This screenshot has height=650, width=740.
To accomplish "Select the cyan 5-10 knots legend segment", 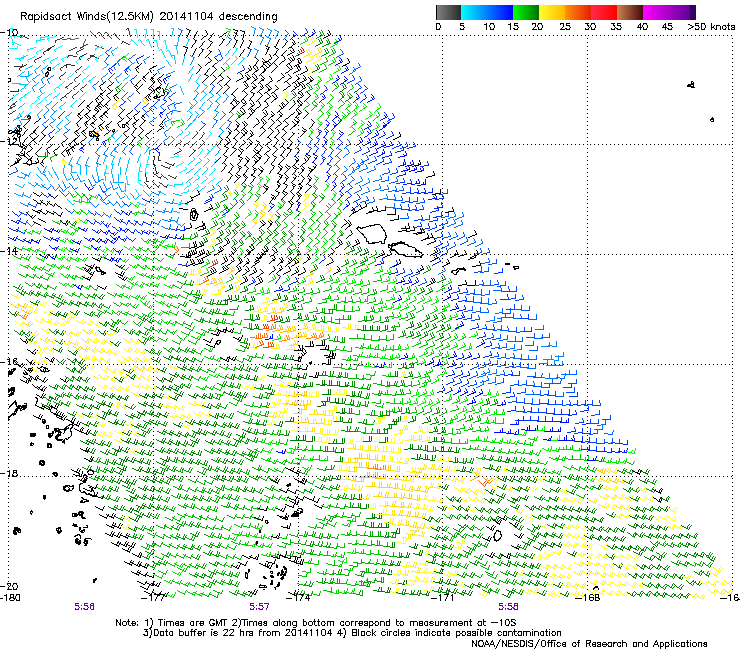I will coord(474,12).
